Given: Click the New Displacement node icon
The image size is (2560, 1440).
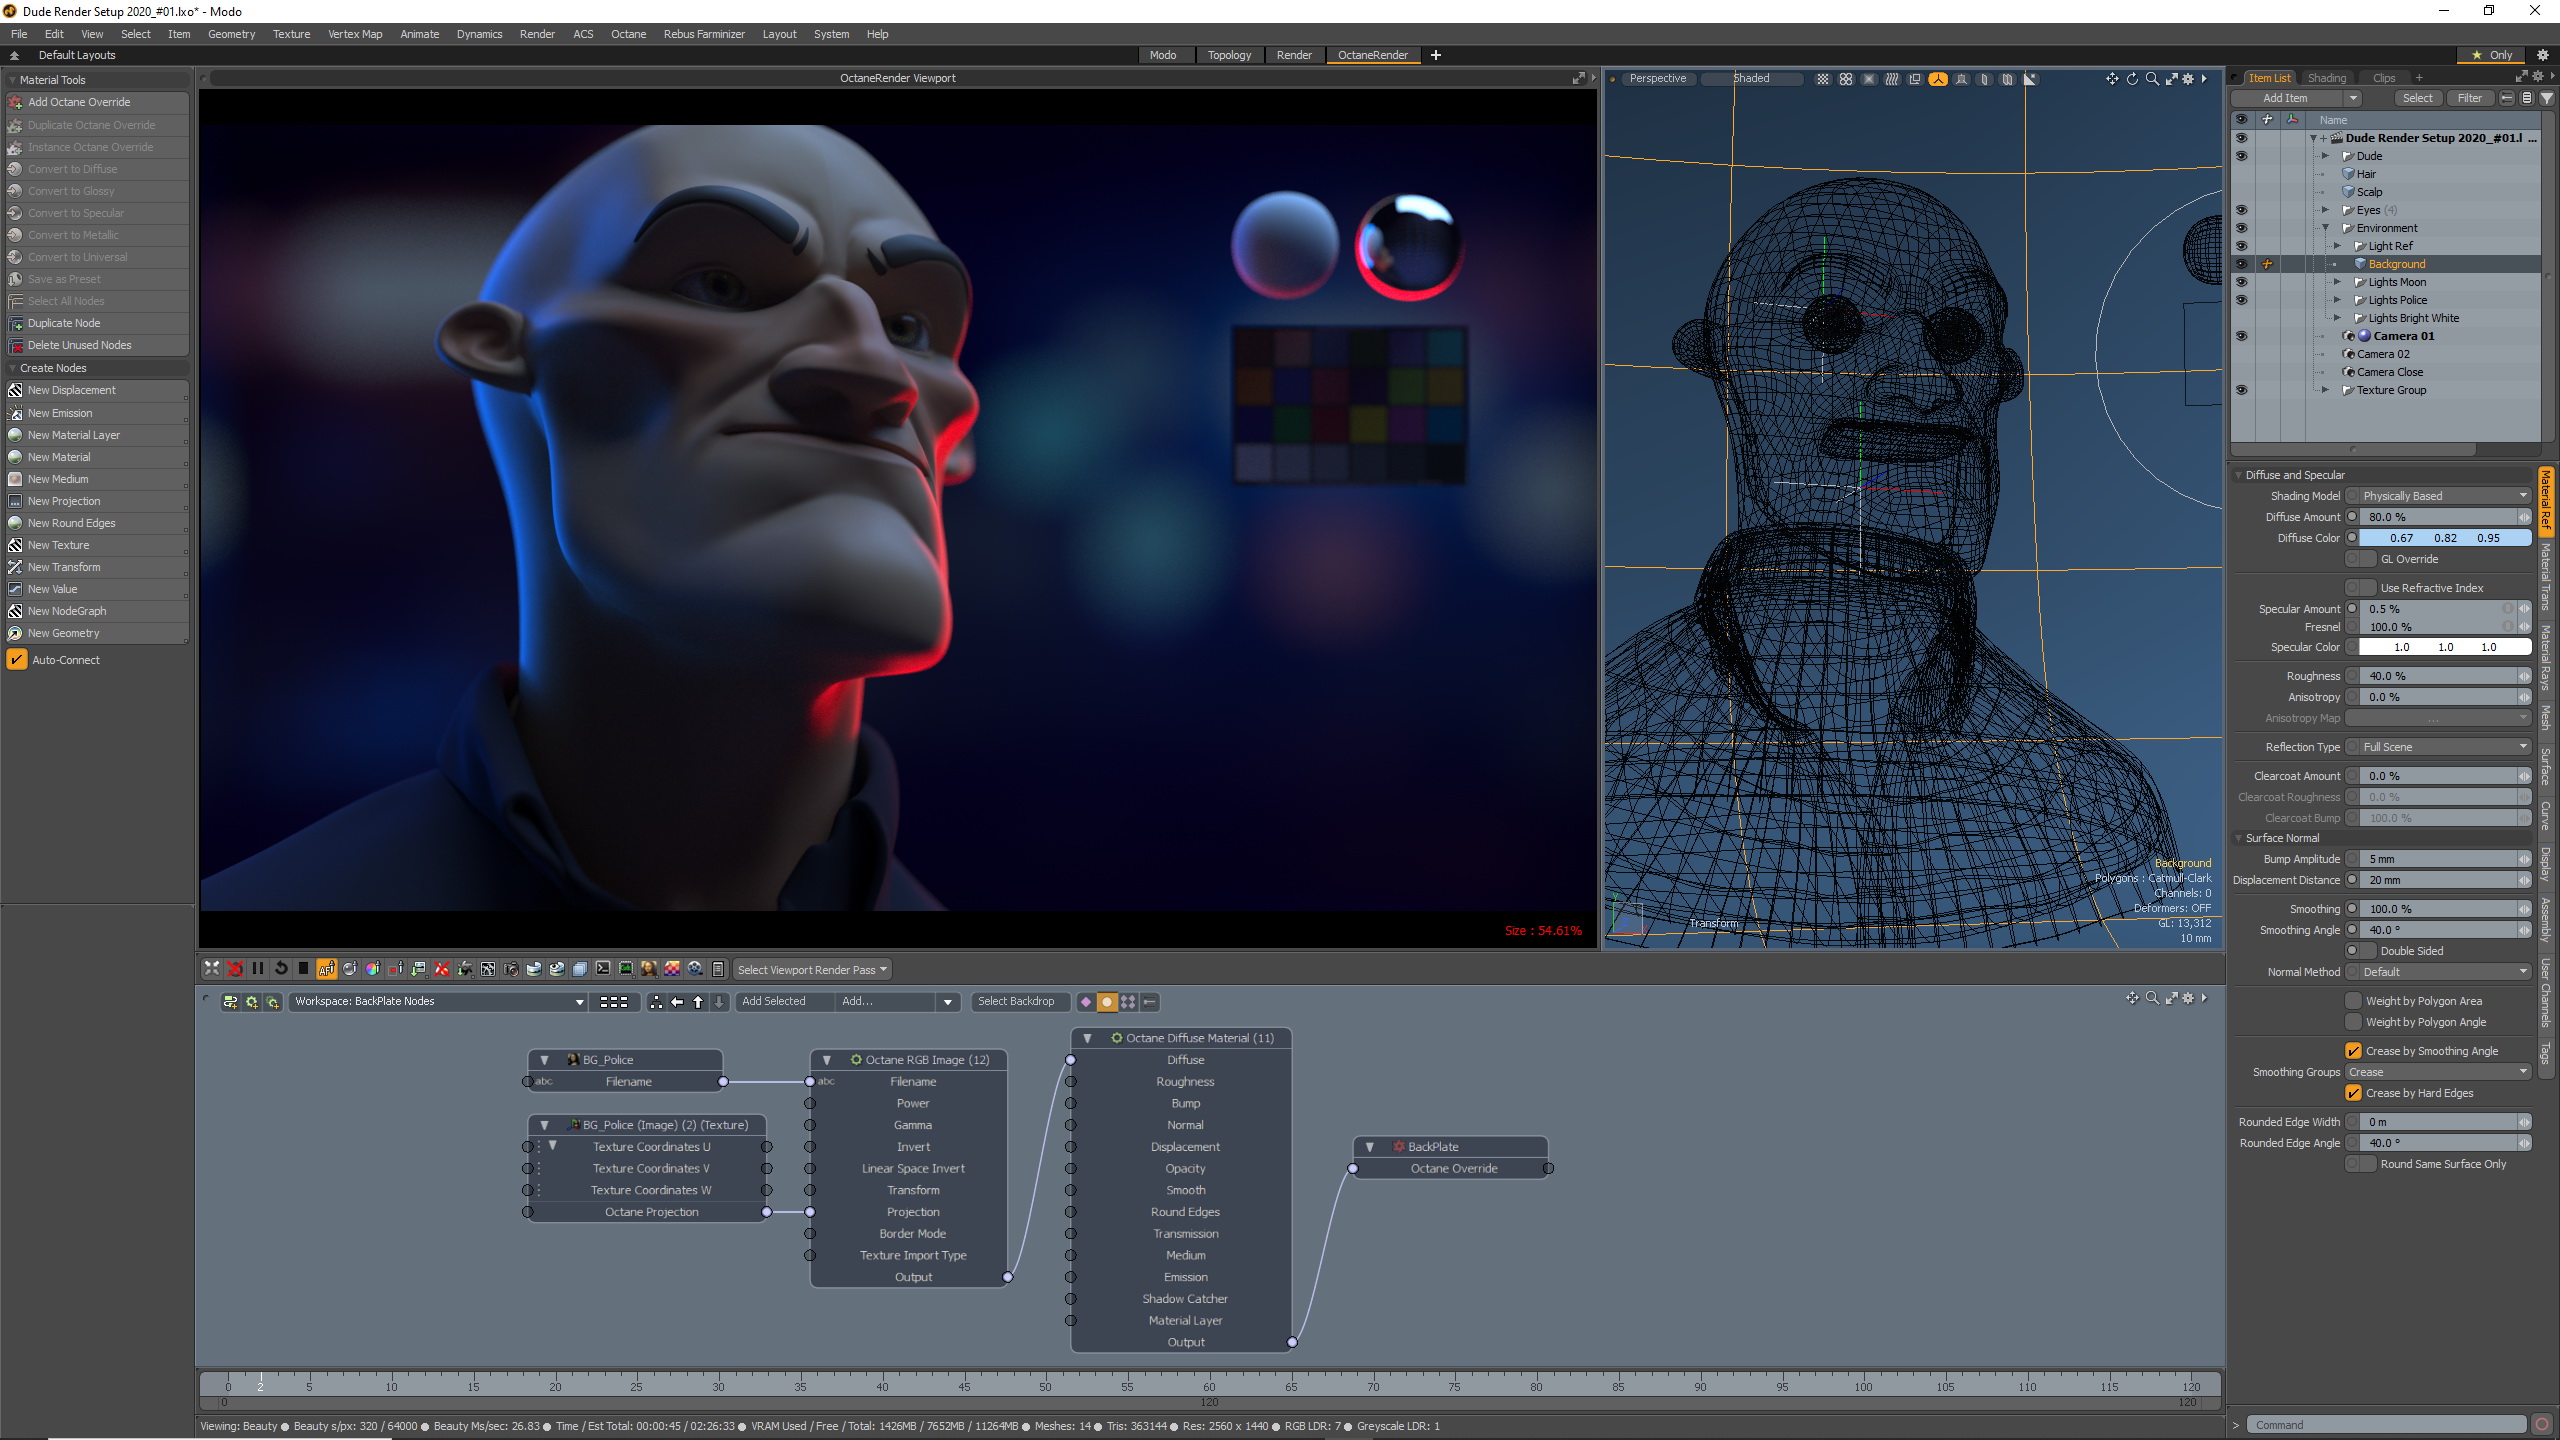Looking at the screenshot, I should point(15,390).
